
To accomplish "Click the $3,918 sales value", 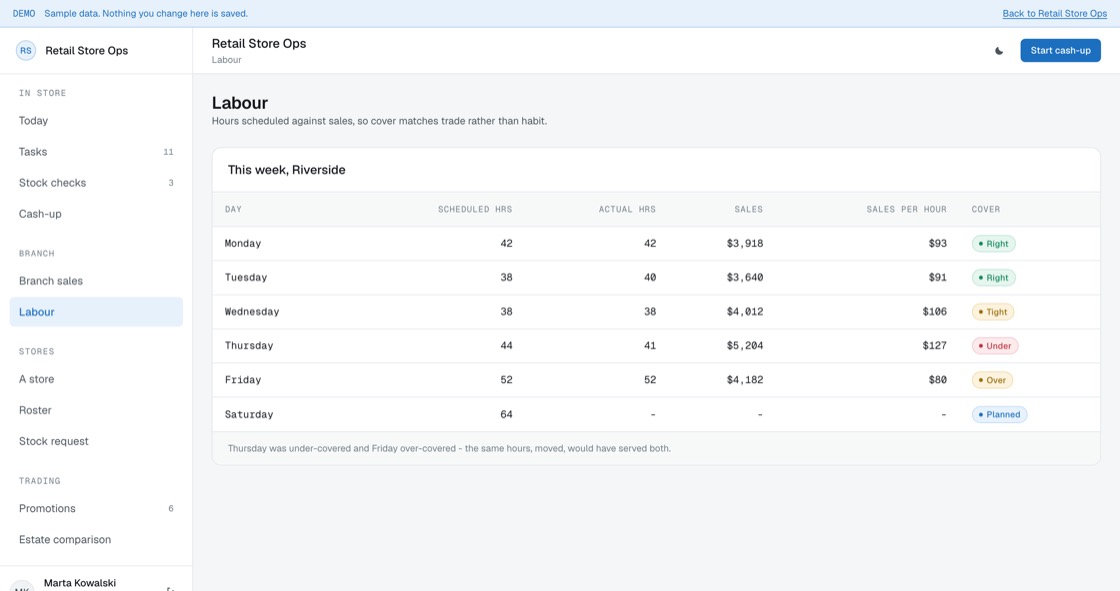I will coord(745,244).
